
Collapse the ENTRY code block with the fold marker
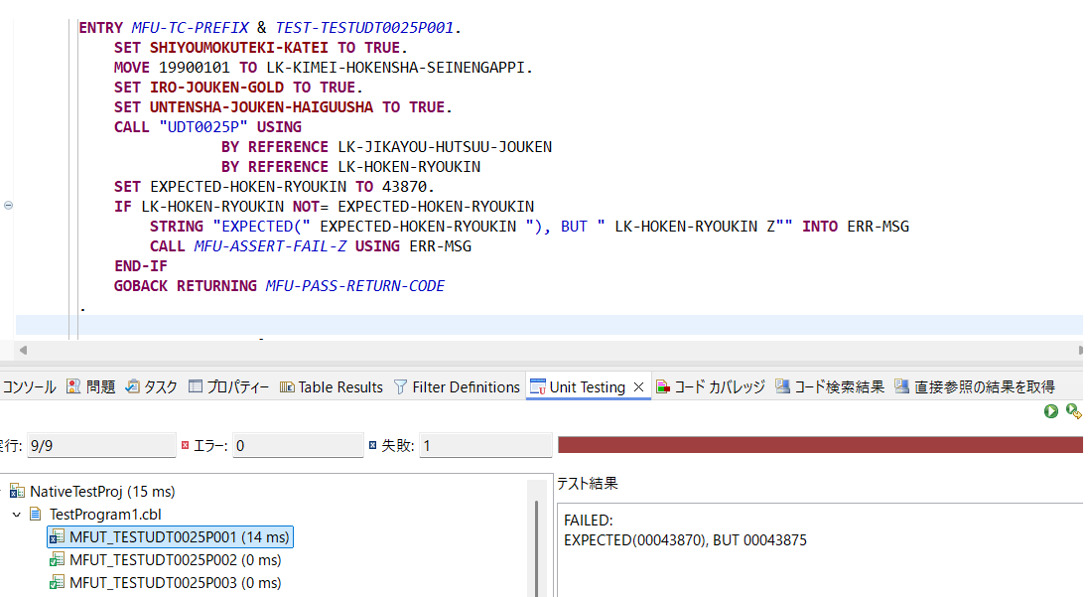pyautogui.click(x=8, y=204)
